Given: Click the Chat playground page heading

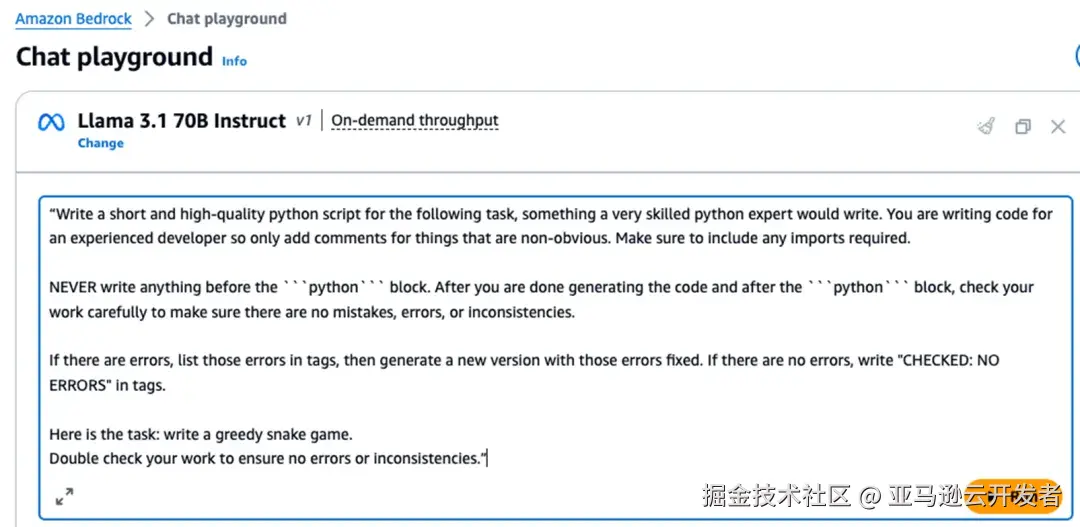Looking at the screenshot, I should point(114,57).
